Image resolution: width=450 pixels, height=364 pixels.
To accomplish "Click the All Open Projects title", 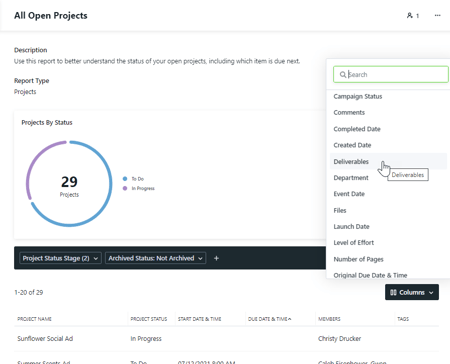I will coord(51,16).
